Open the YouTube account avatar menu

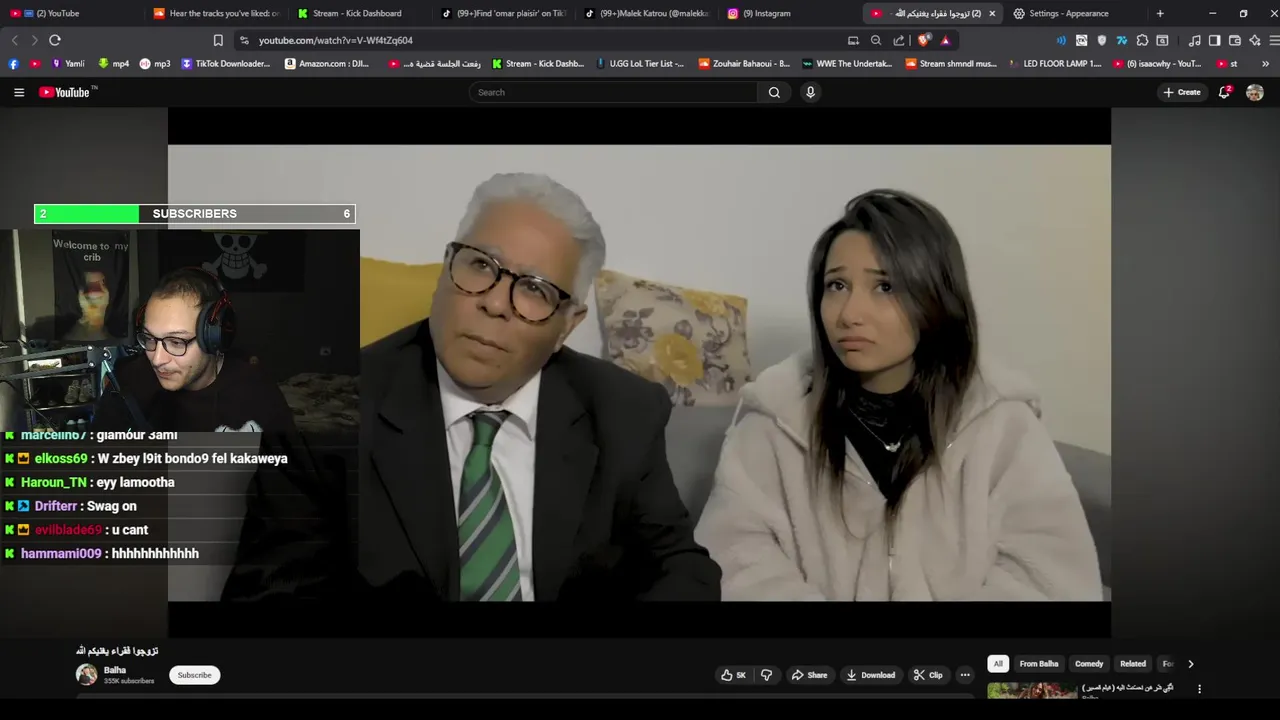coord(1255,92)
